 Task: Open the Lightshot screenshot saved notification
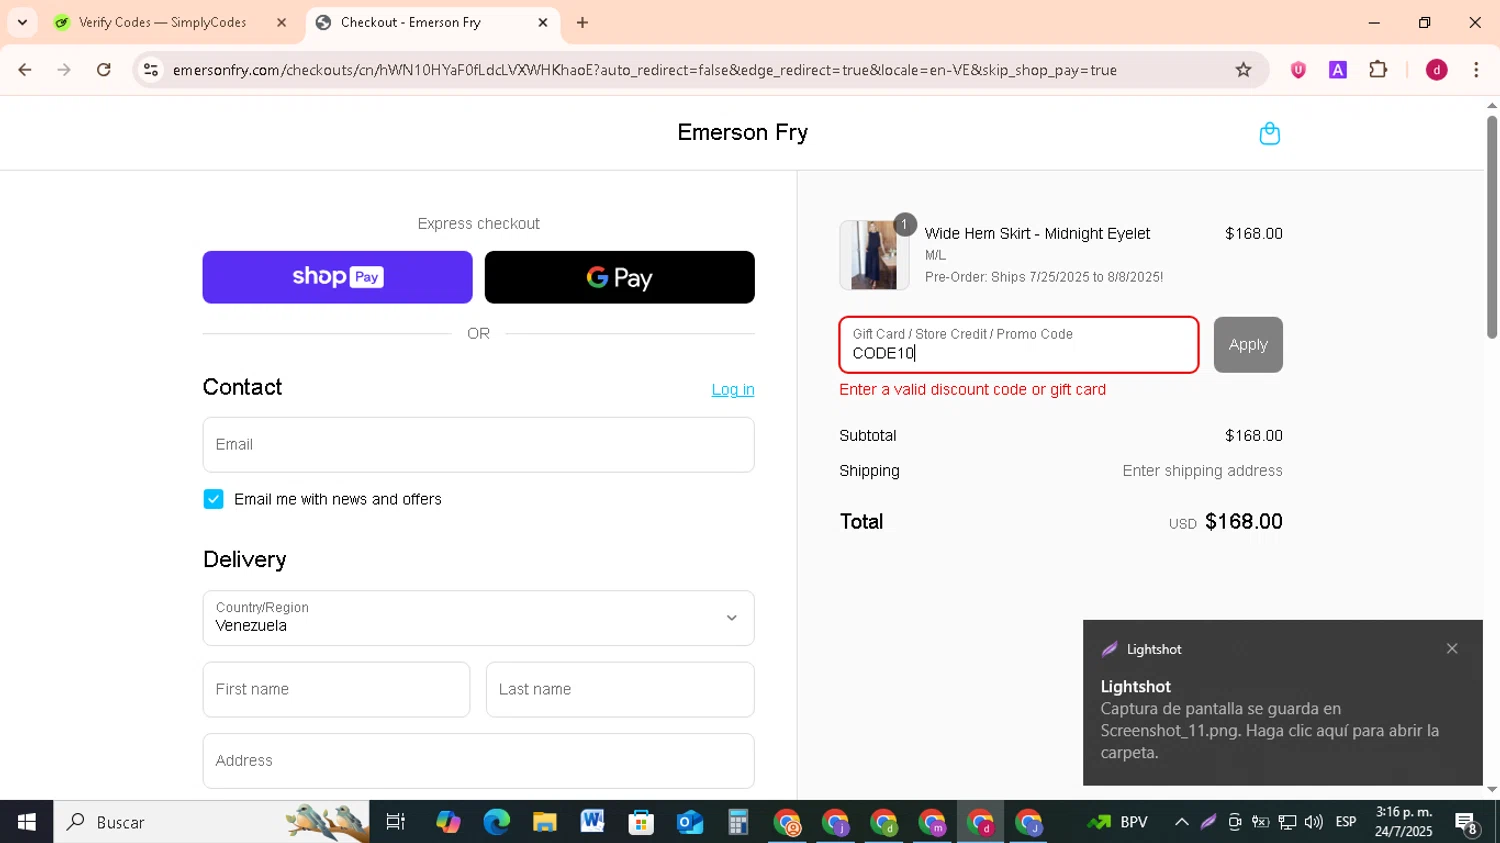click(1282, 703)
